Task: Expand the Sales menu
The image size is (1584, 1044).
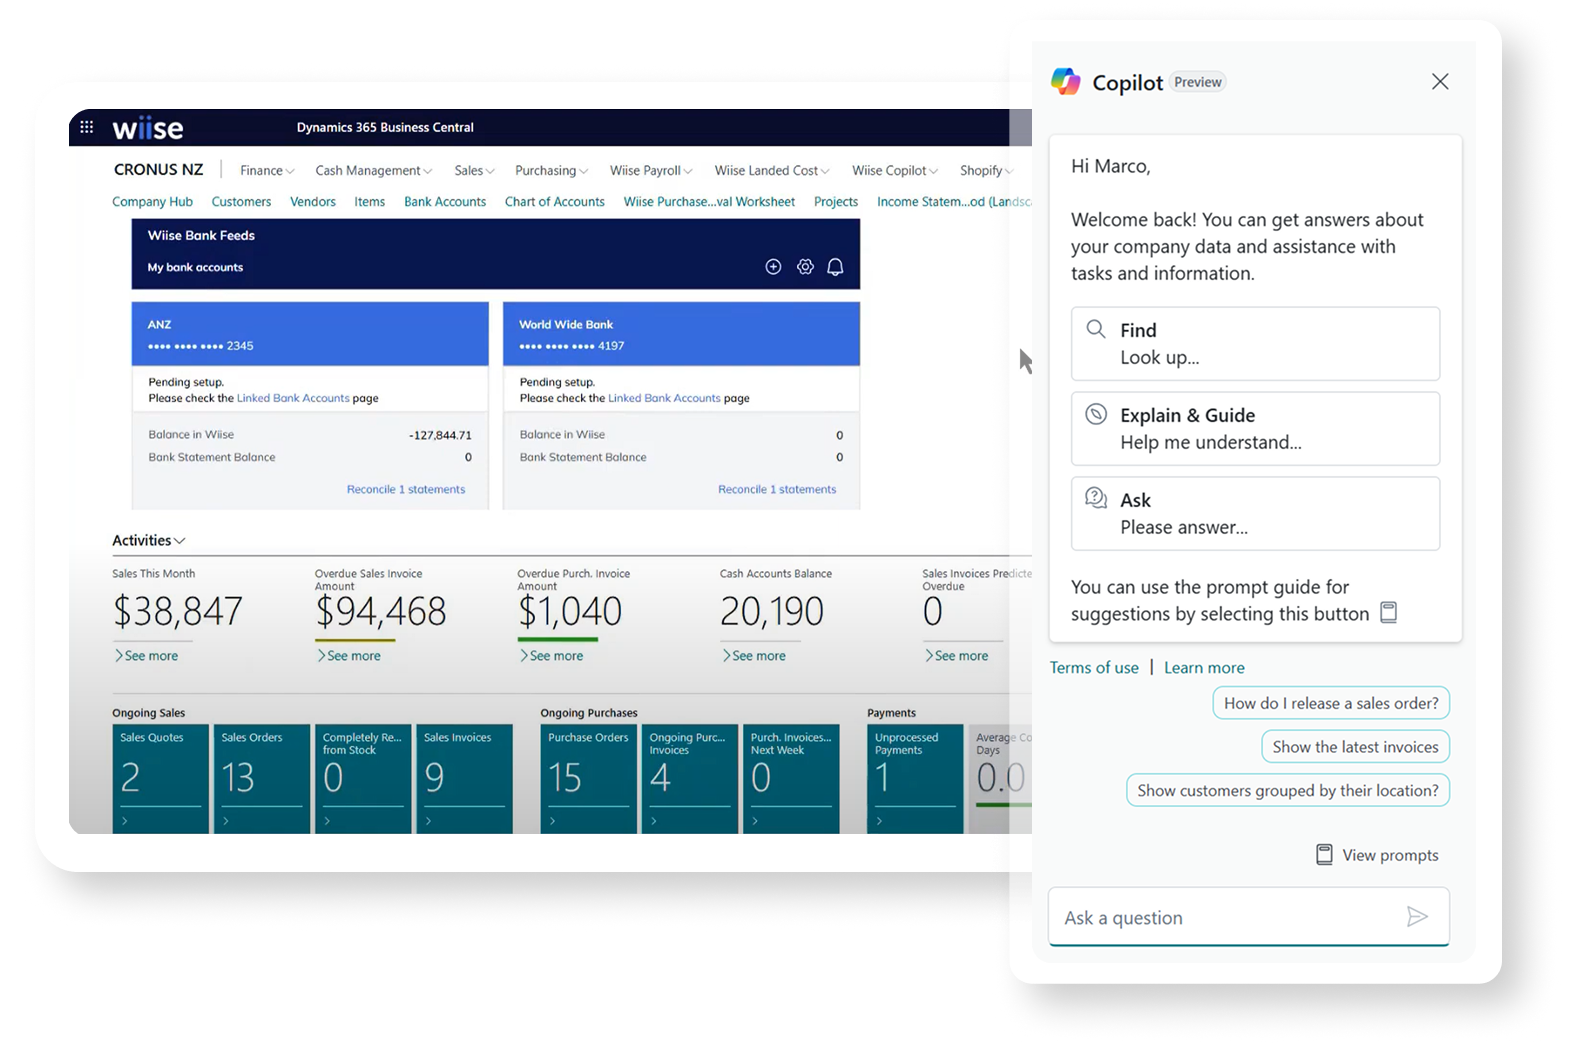Action: [x=475, y=171]
